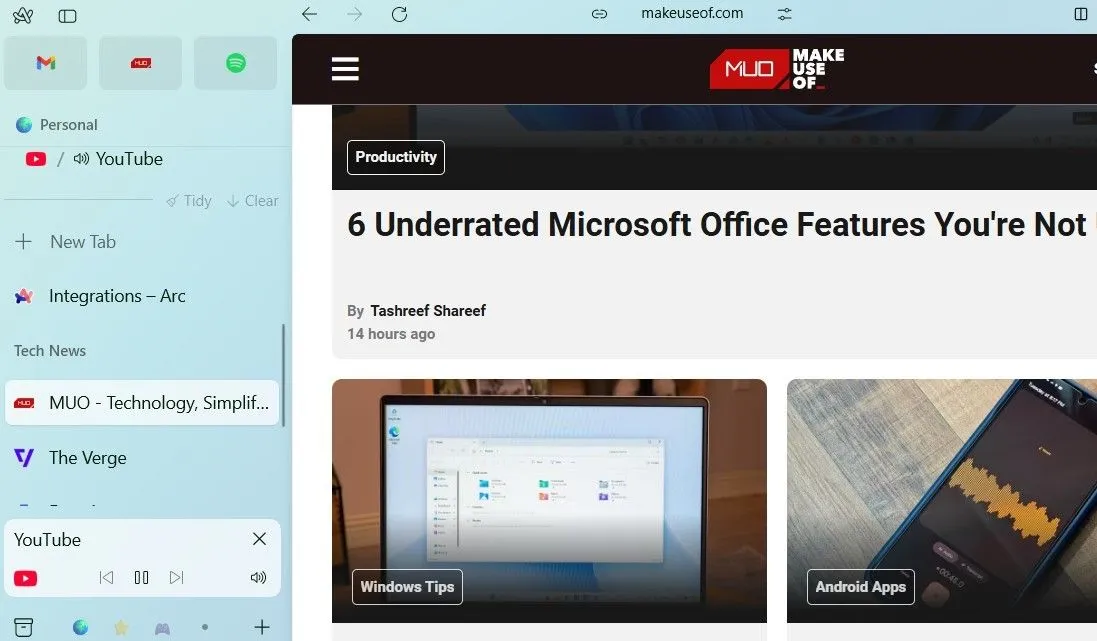Open the Windows Tips category tag

[407, 586]
